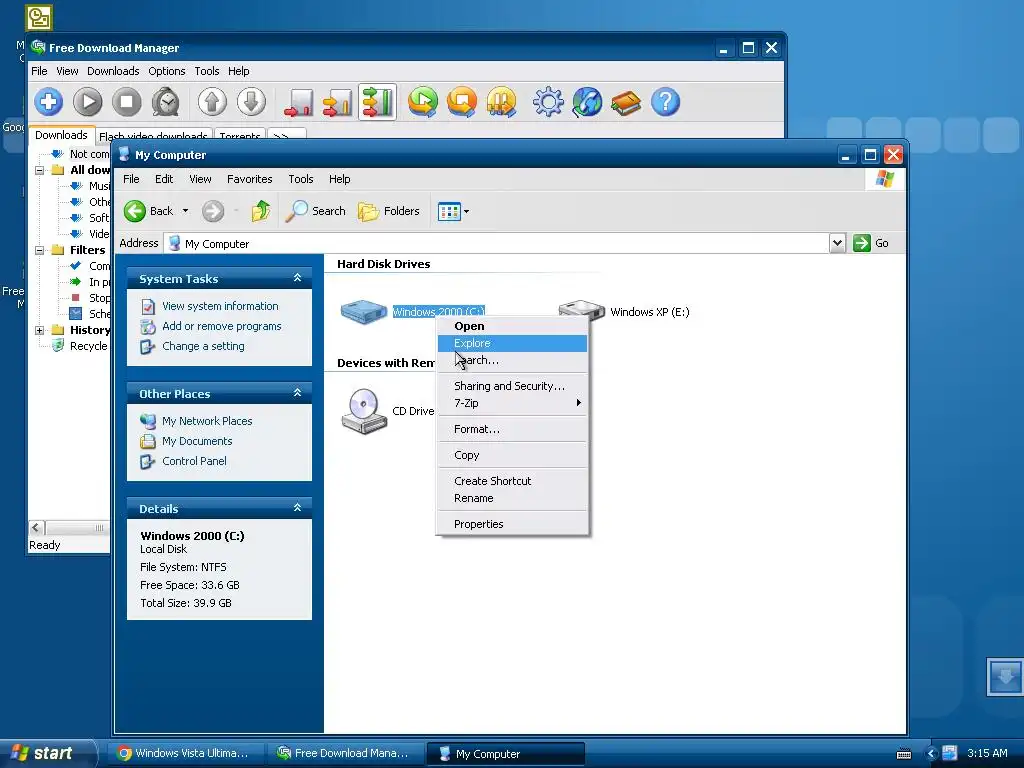Switch to Windows Vista Ultima taskbar button

coord(187,753)
